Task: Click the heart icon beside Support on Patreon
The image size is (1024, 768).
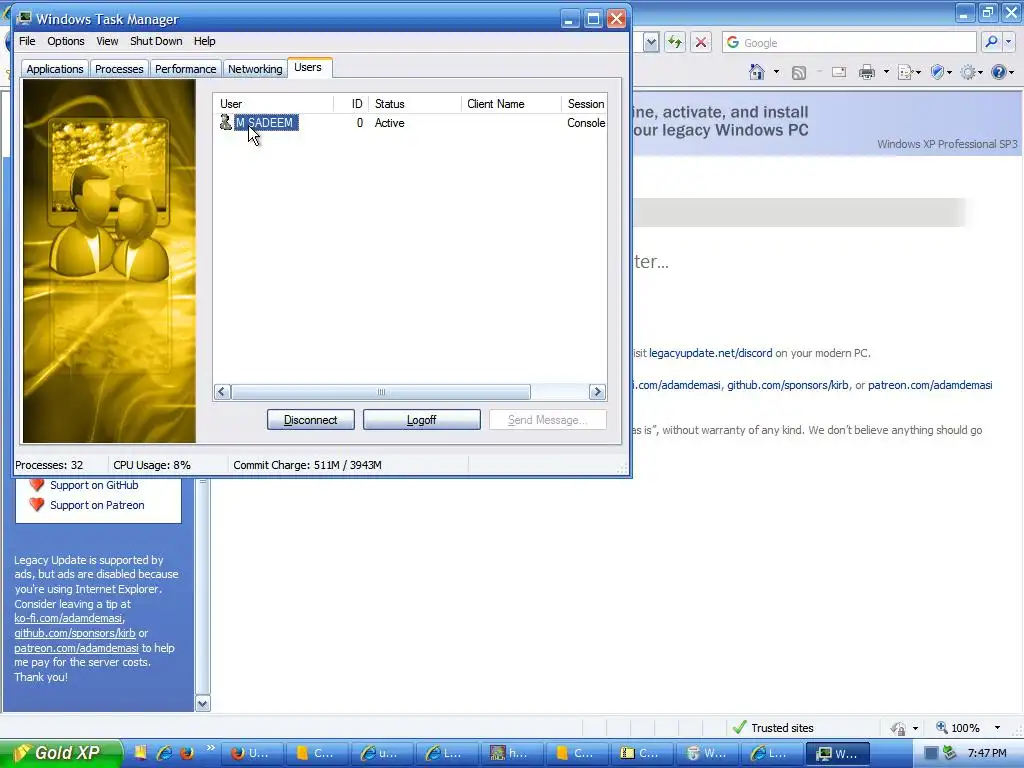Action: click(37, 504)
